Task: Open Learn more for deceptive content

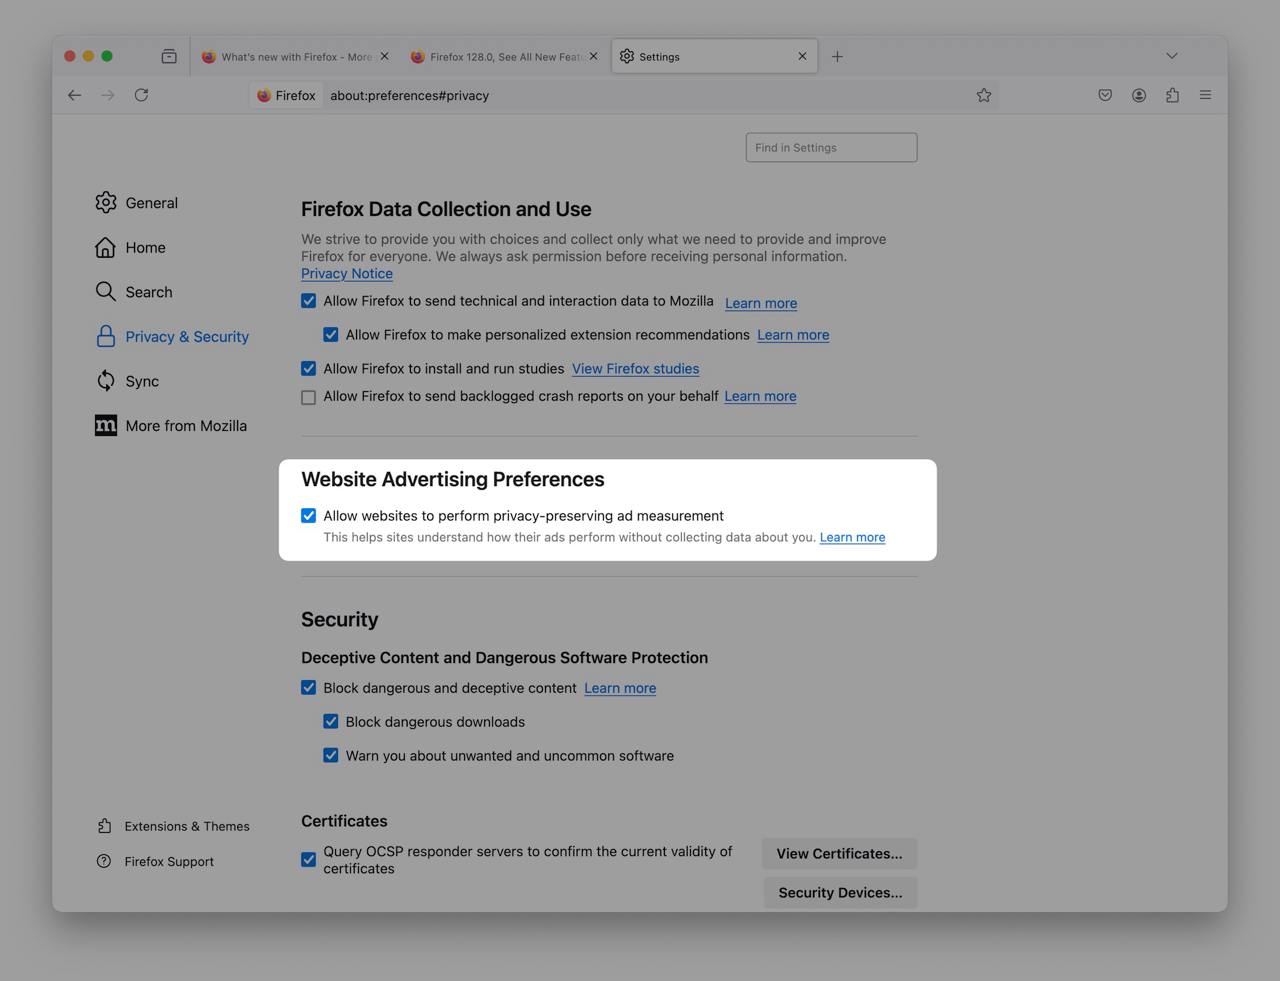Action: click(620, 688)
